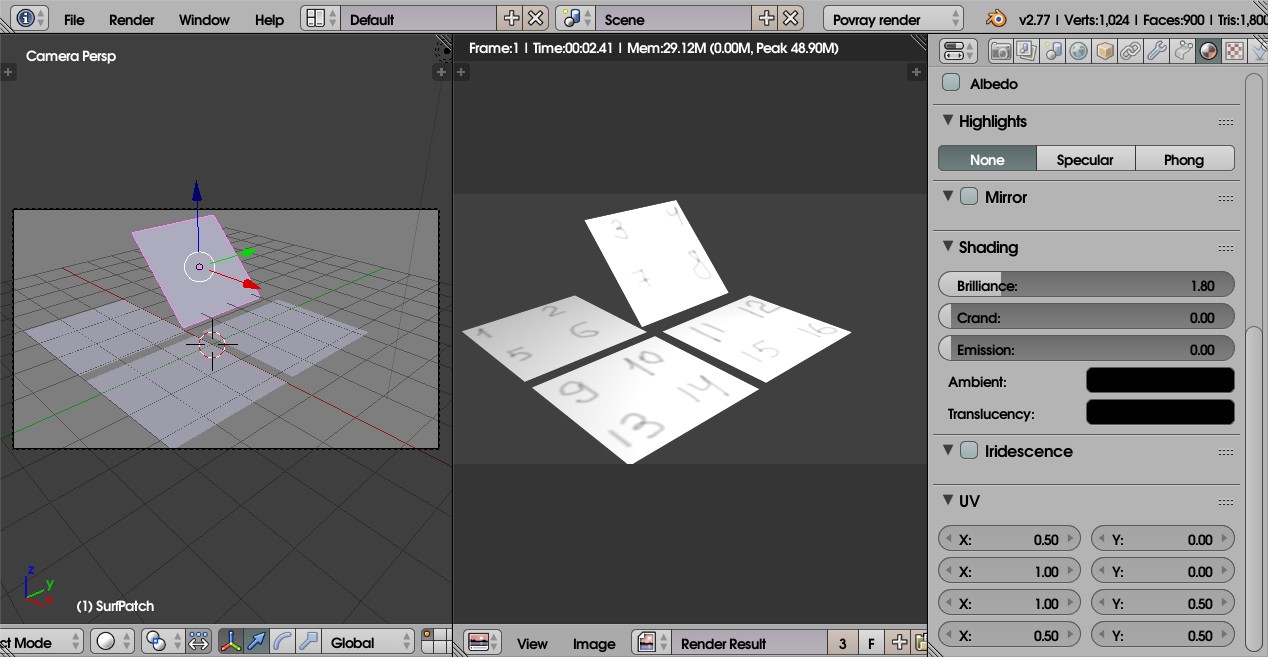Click the Brilliance slider
This screenshot has height=657, width=1268.
coord(1086,285)
